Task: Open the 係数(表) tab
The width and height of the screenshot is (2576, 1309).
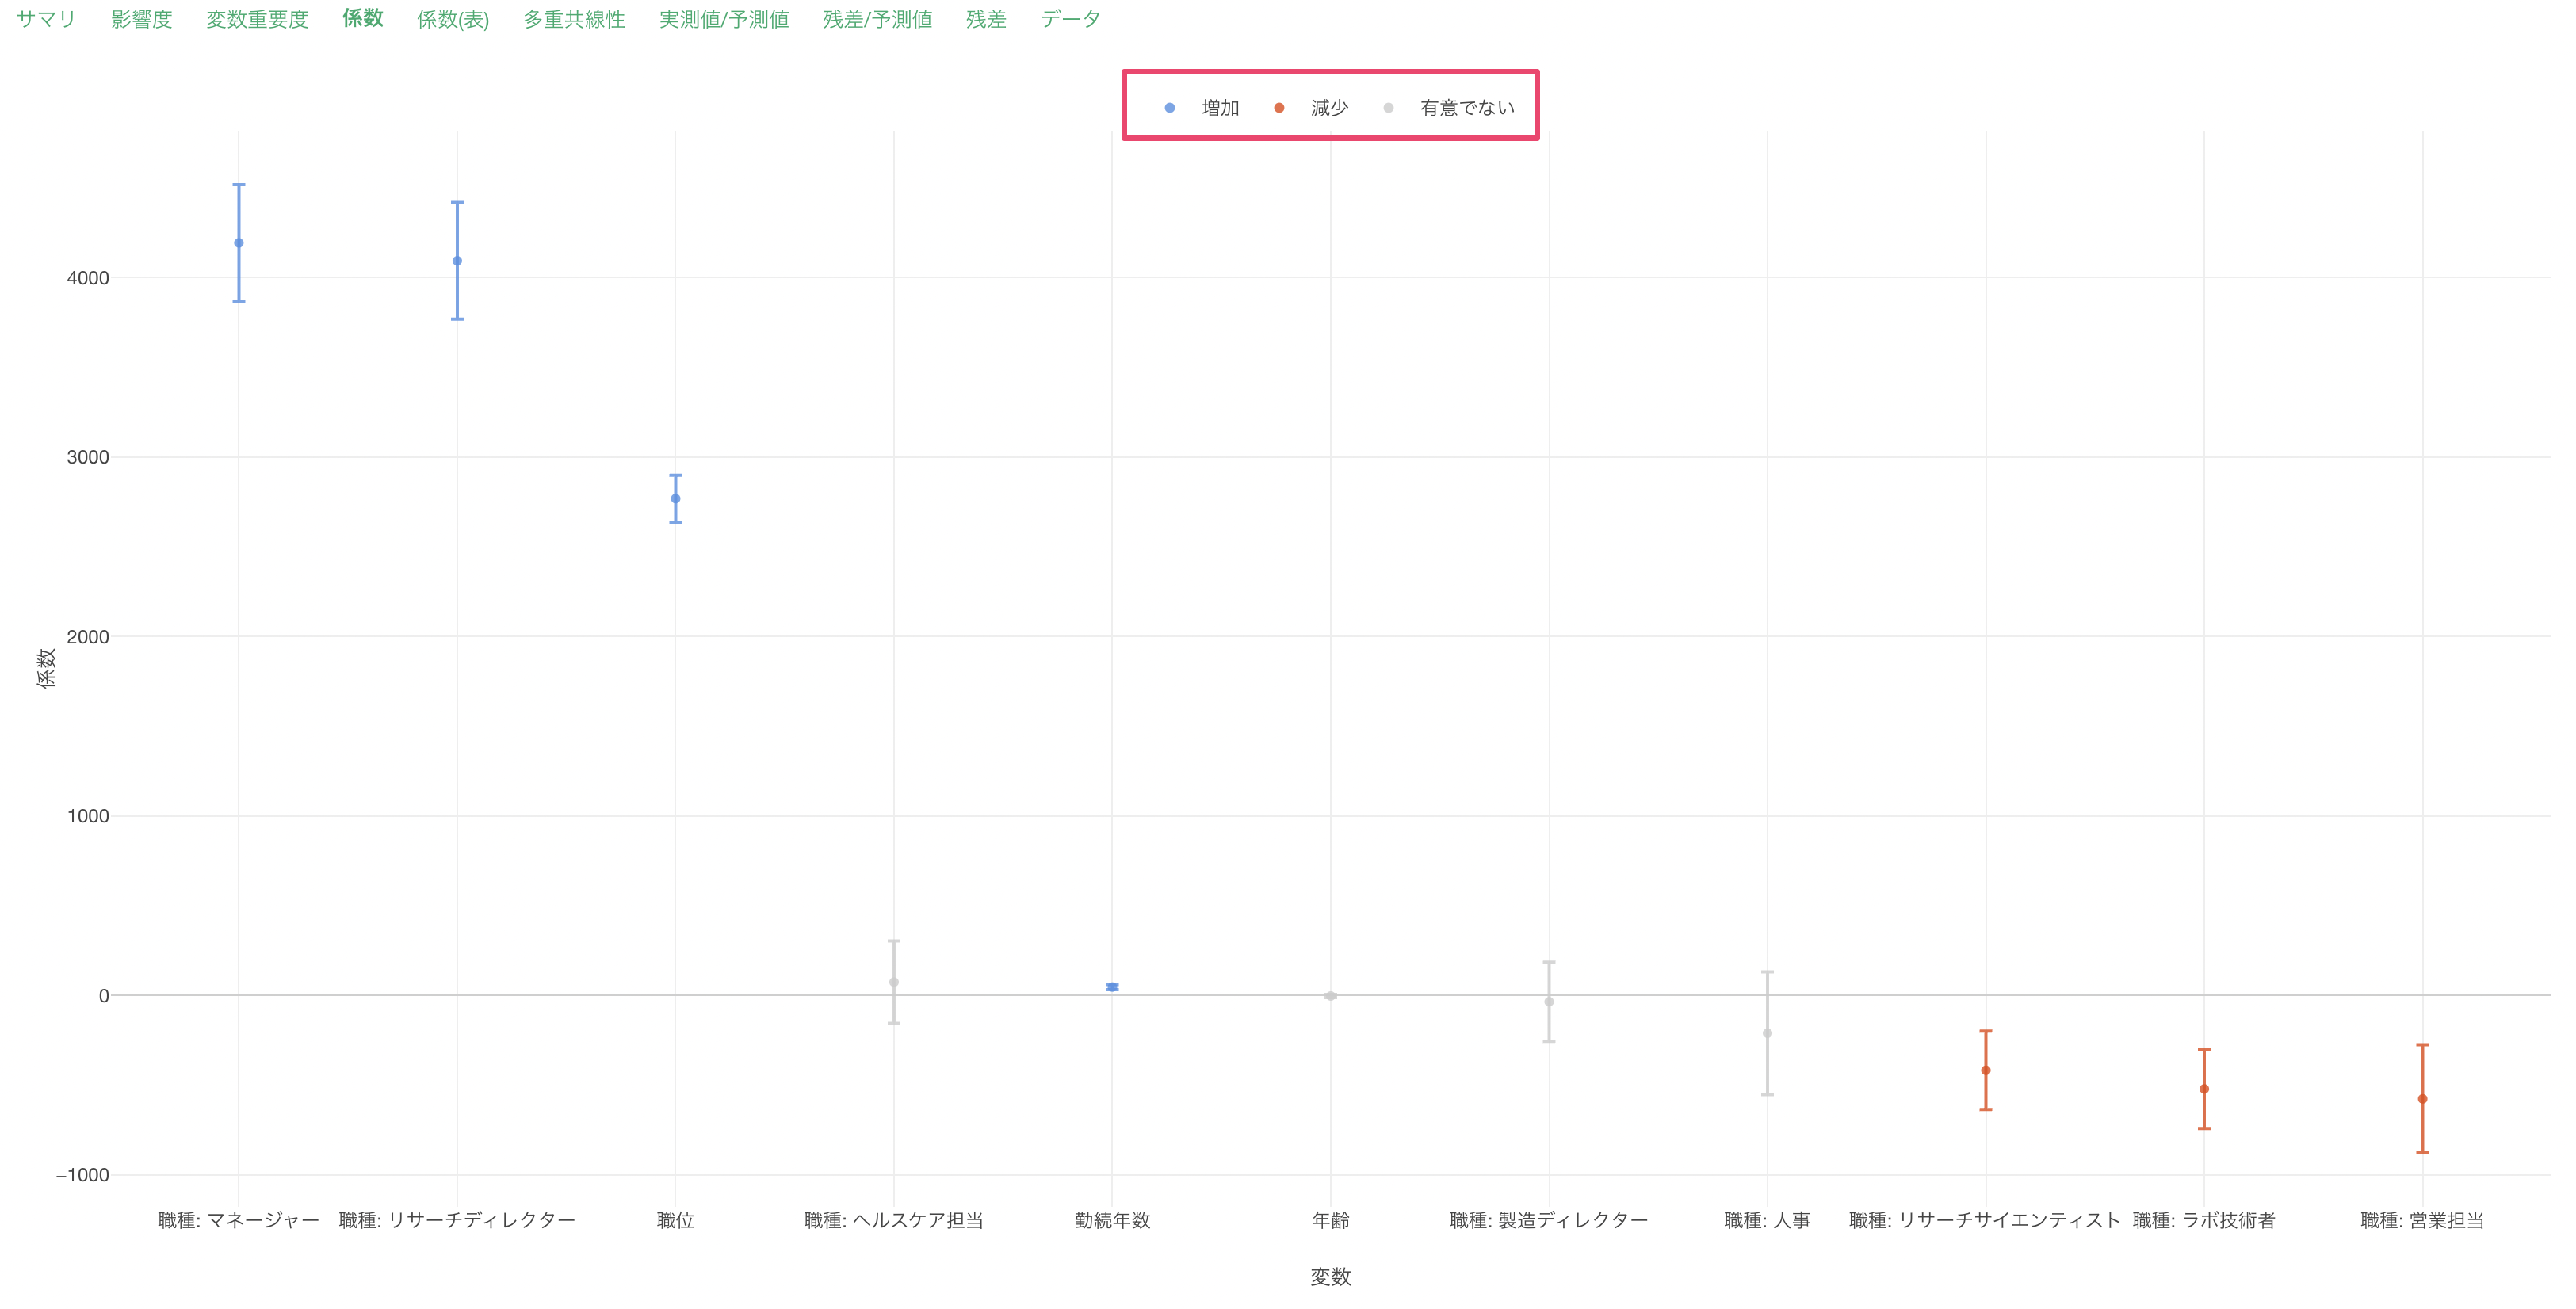Action: 453,19
